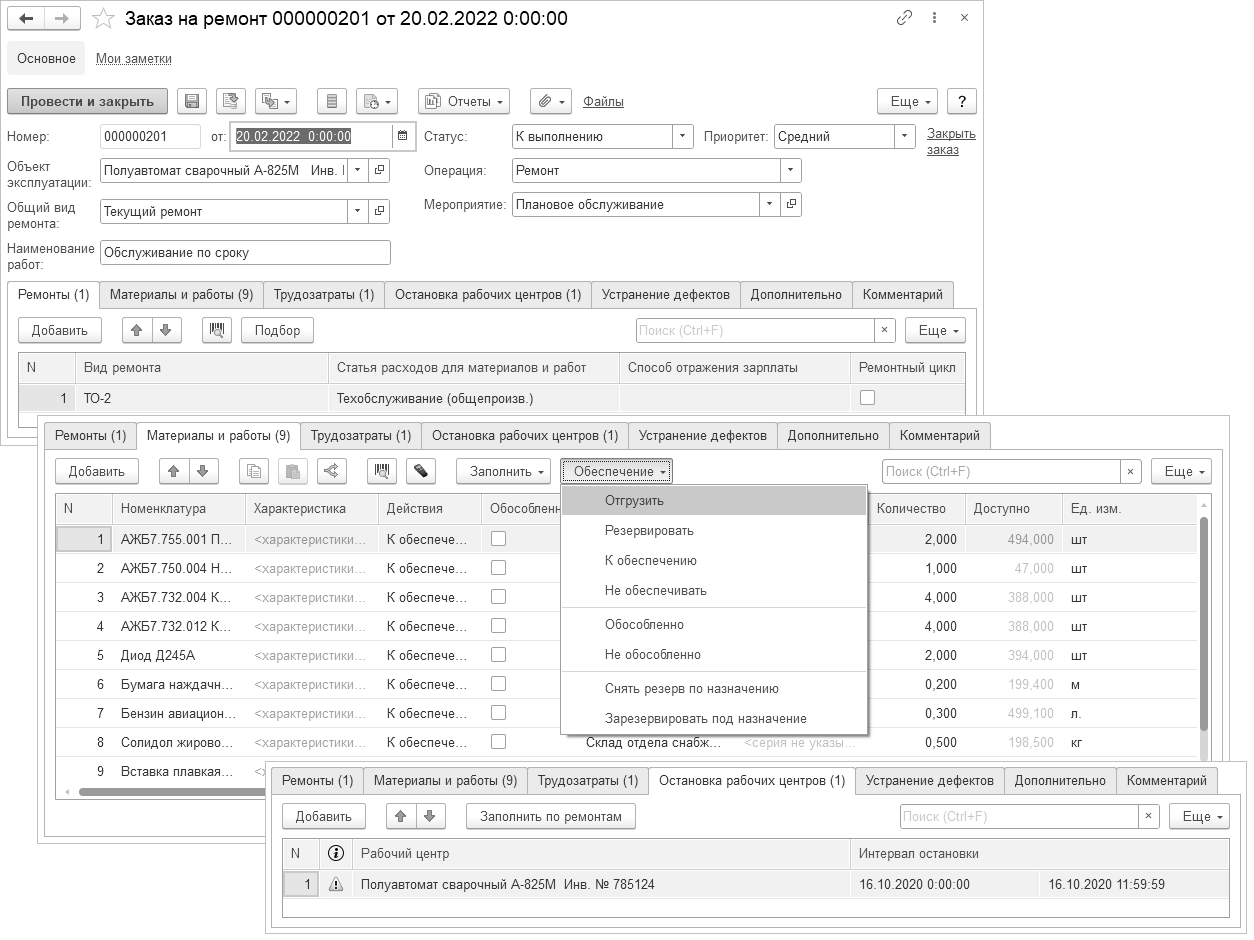Open calendar picker beside date field
1254x940 pixels.
point(402,136)
